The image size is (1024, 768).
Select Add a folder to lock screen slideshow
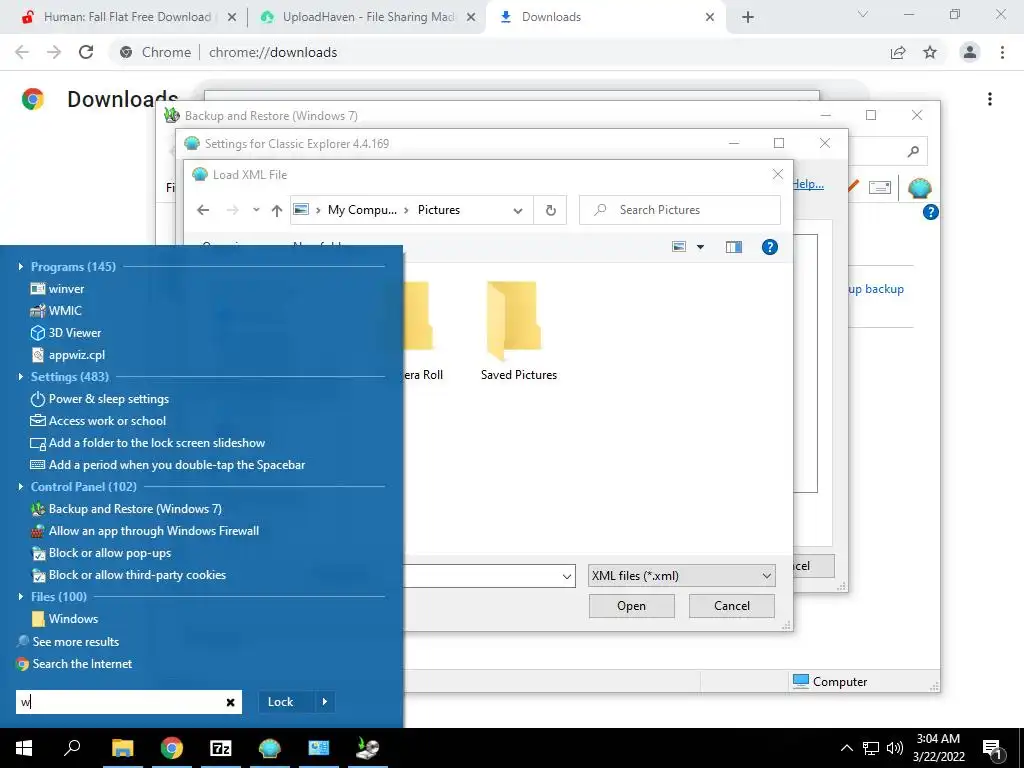click(x=148, y=443)
